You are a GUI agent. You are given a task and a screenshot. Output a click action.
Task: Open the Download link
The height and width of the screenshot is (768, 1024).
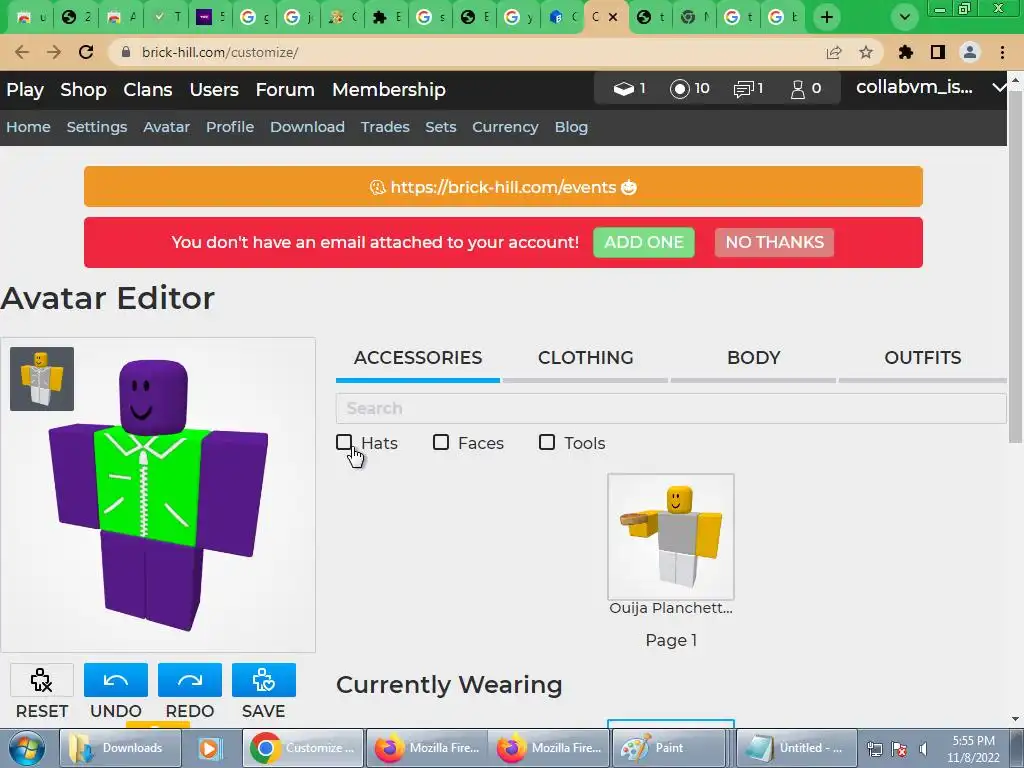click(x=307, y=127)
